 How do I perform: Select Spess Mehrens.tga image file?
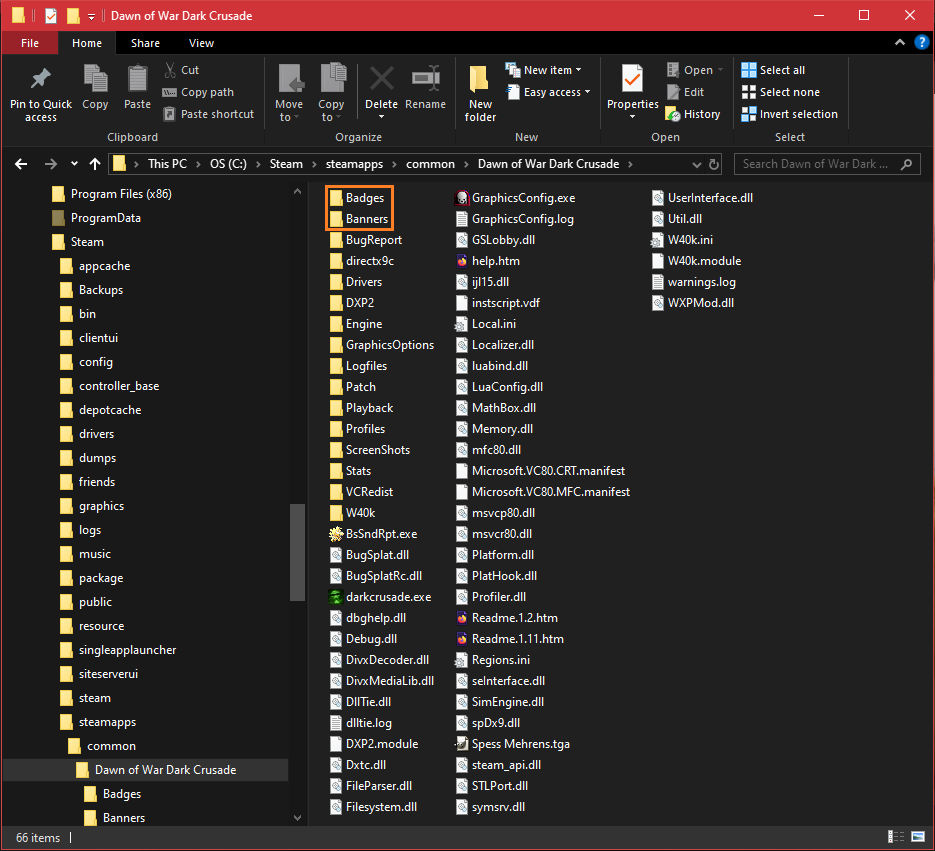513,744
